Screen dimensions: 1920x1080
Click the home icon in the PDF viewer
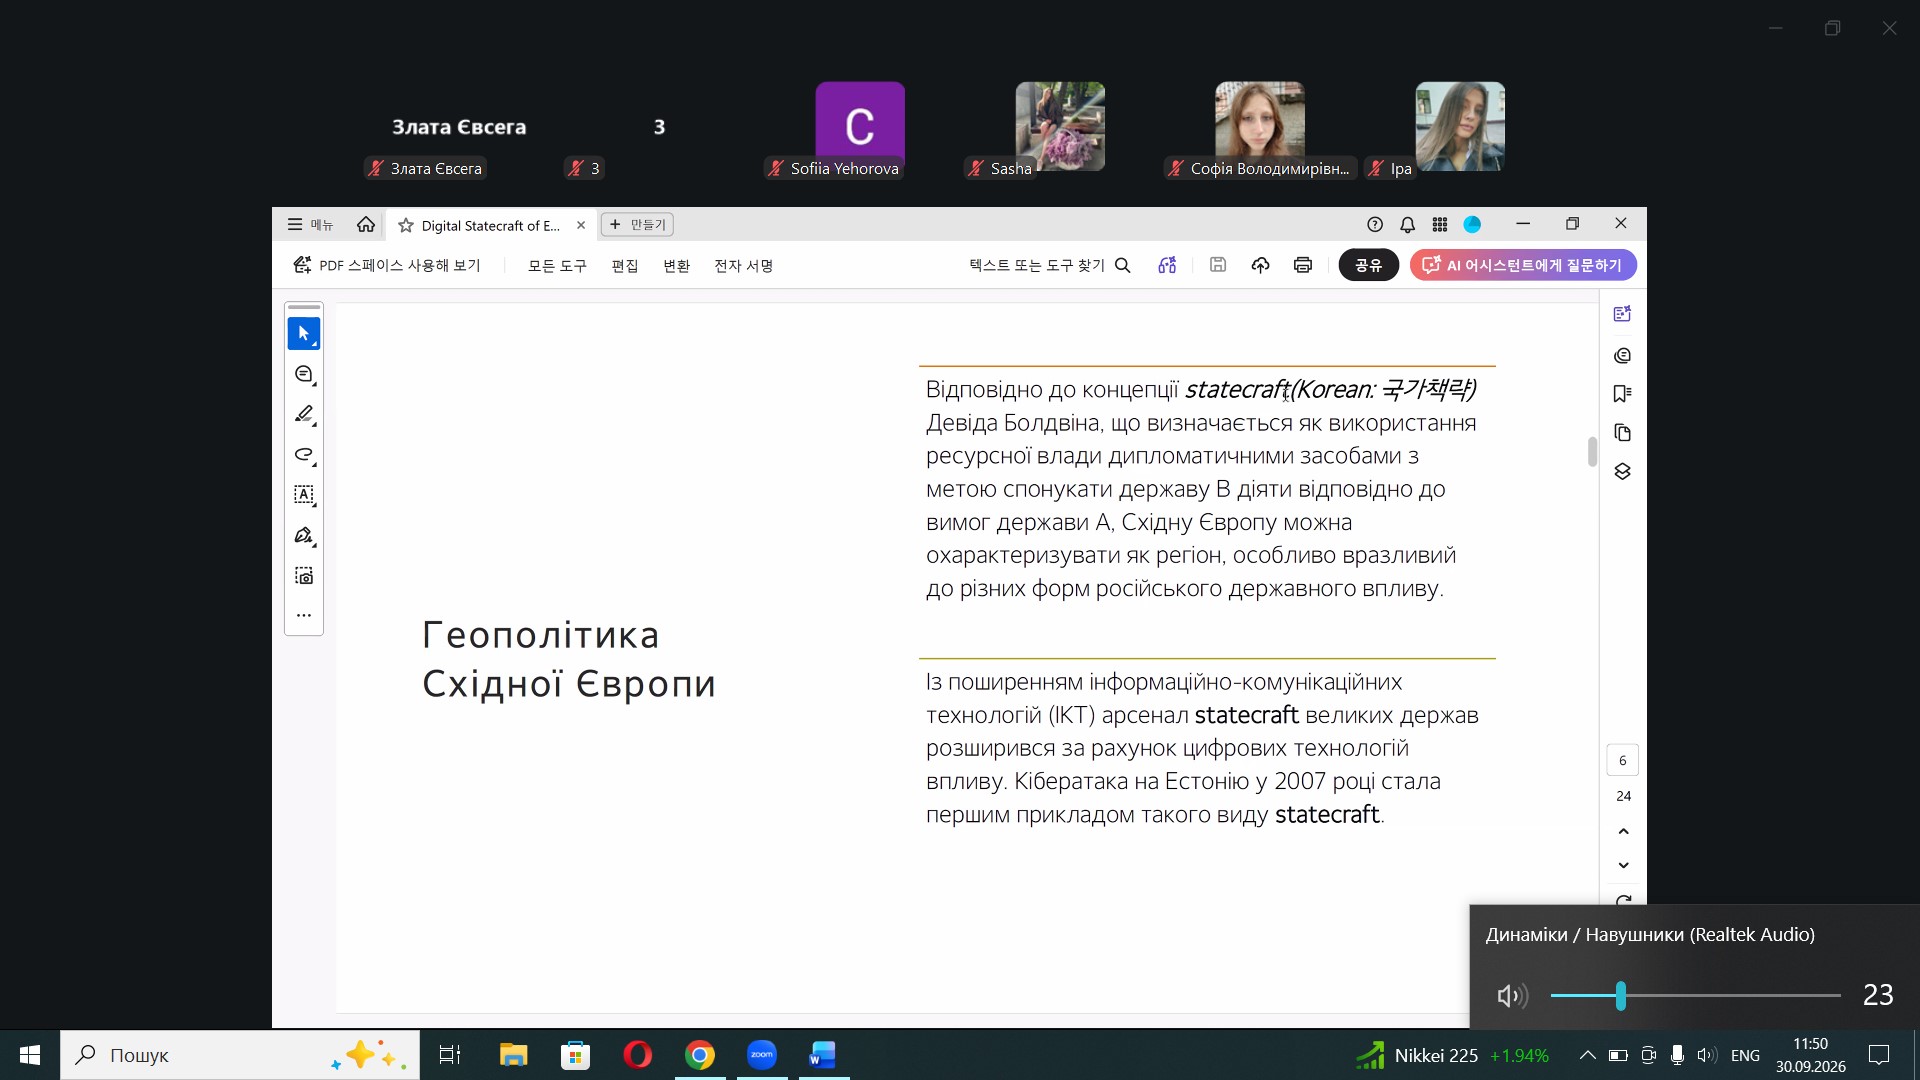(366, 225)
